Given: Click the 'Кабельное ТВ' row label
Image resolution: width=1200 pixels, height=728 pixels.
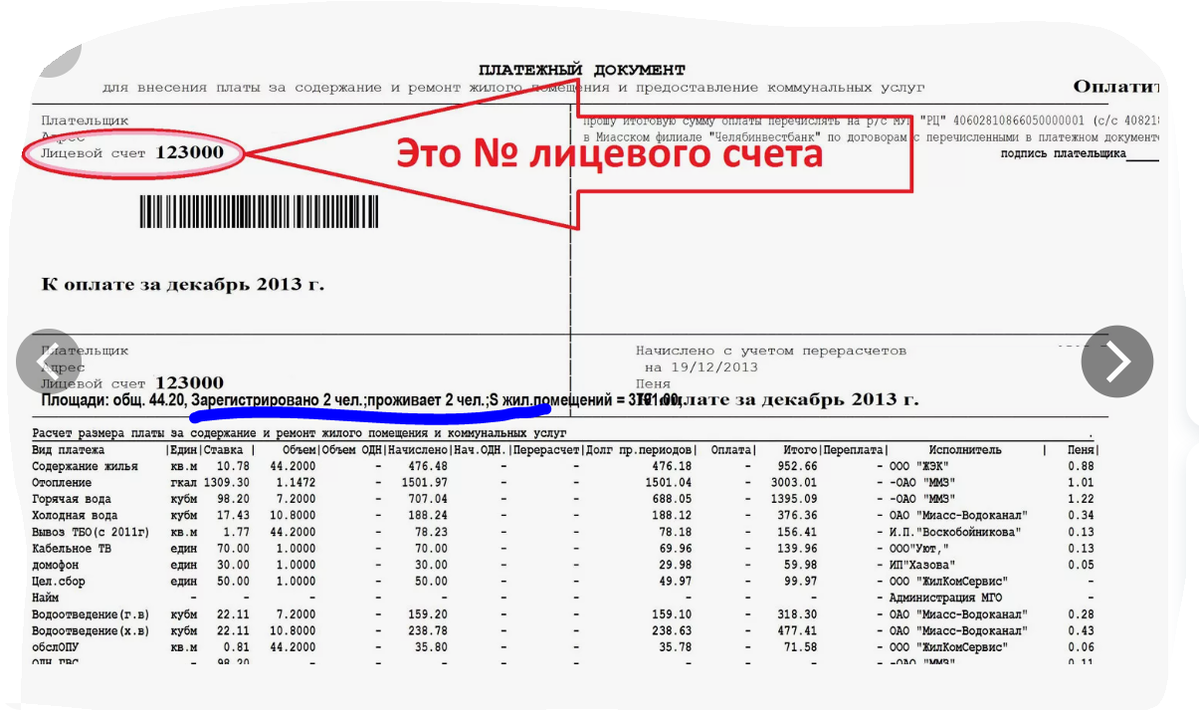Looking at the screenshot, I should click(x=72, y=549).
